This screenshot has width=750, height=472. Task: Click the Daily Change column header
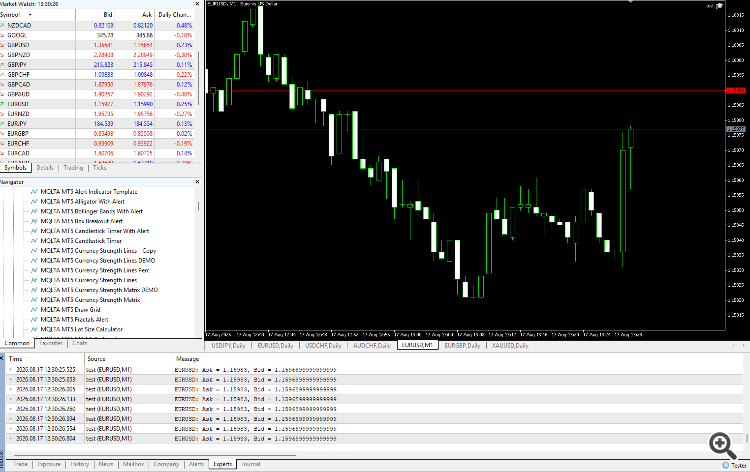(x=175, y=15)
